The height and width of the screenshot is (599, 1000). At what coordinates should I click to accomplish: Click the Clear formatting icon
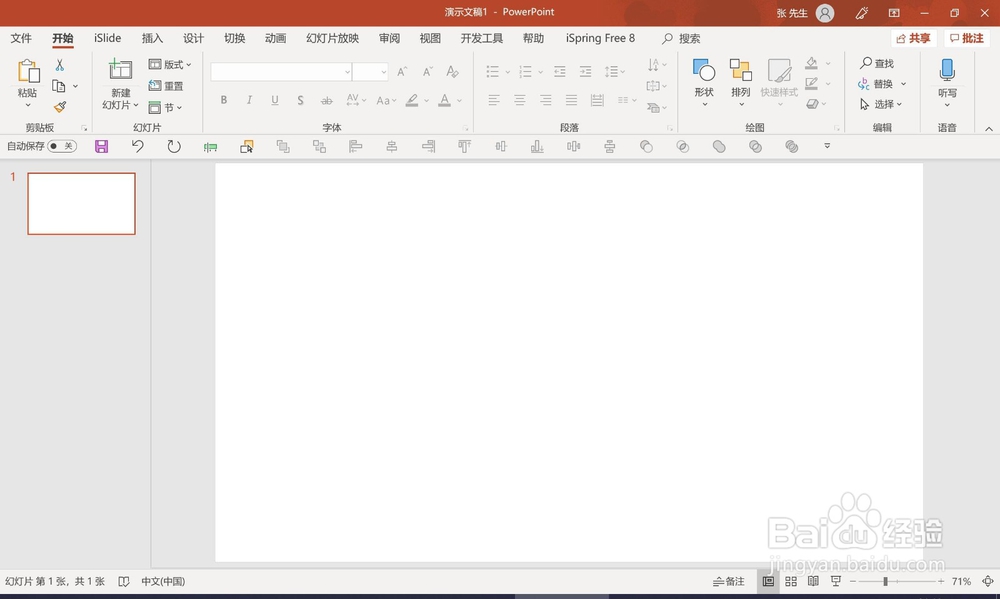pyautogui.click(x=452, y=71)
